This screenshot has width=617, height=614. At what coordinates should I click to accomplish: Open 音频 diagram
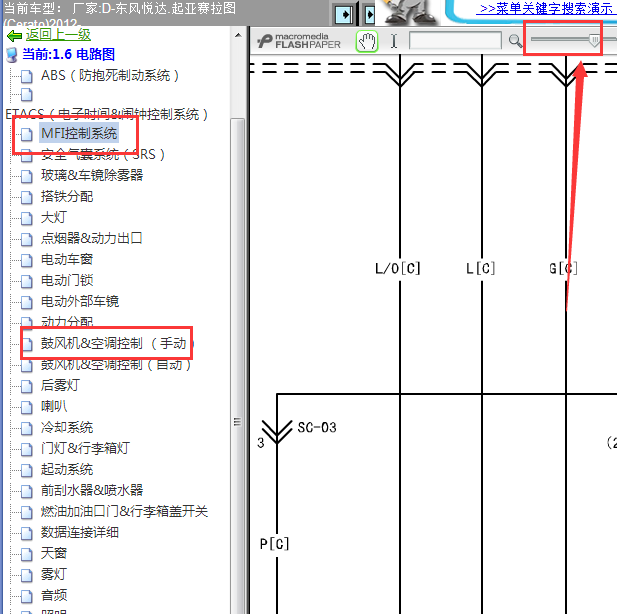(x=54, y=596)
